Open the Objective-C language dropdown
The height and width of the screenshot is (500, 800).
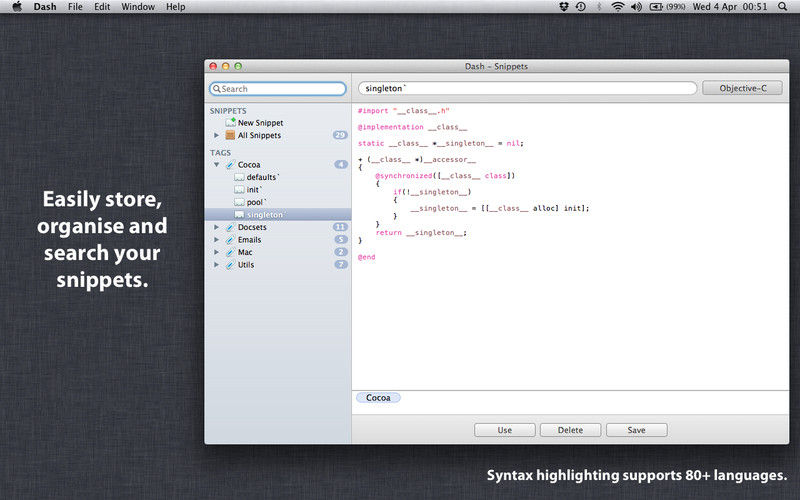[742, 88]
